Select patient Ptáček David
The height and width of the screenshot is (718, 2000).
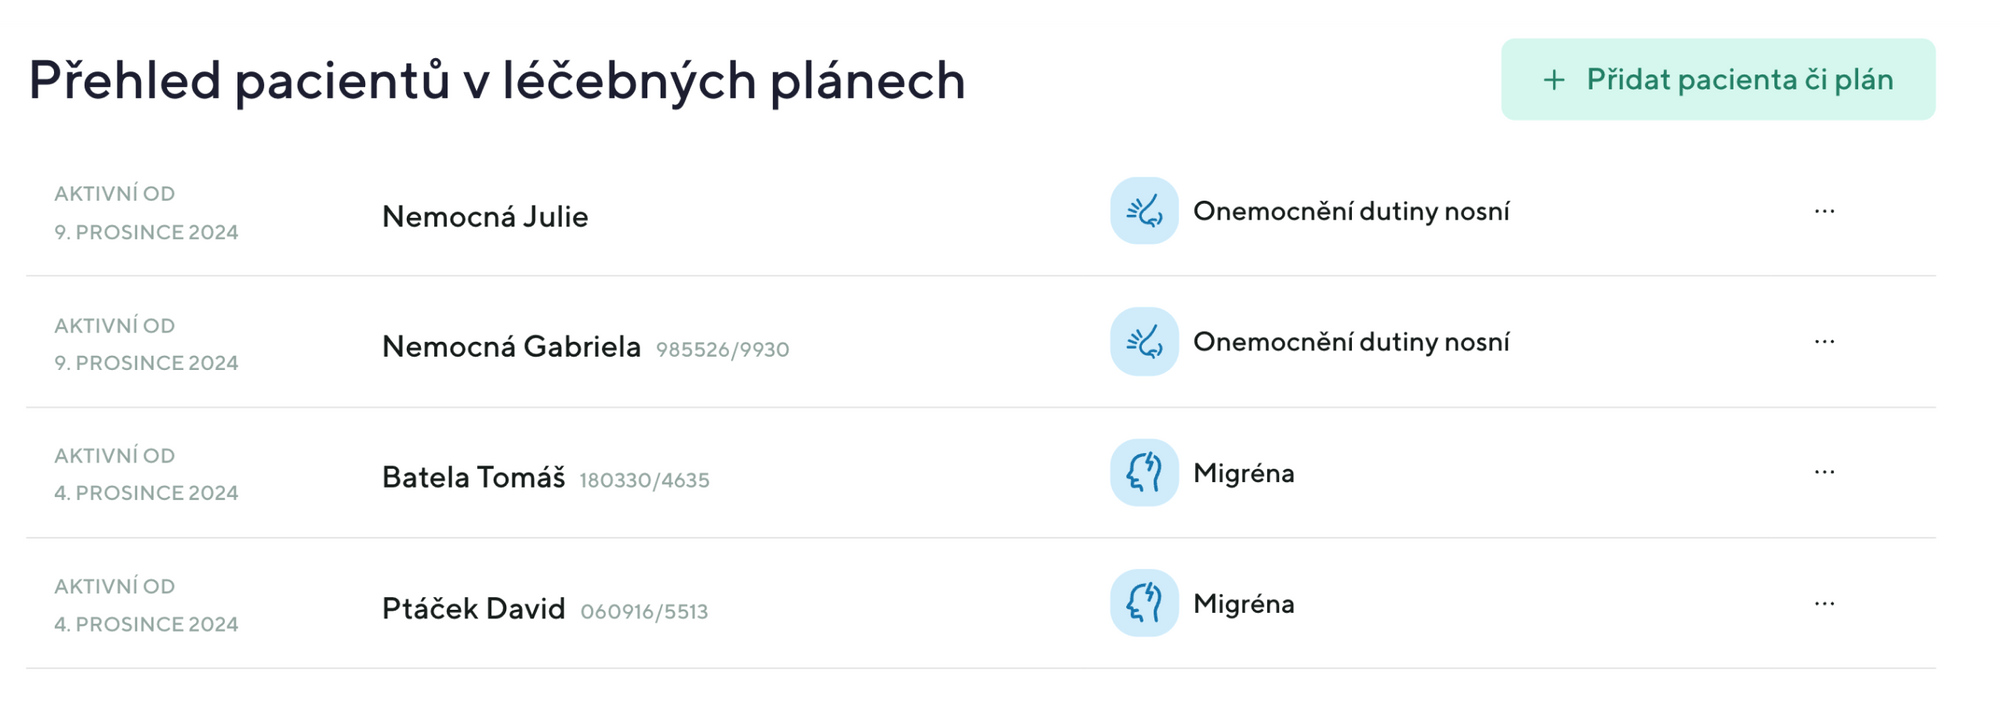473,608
